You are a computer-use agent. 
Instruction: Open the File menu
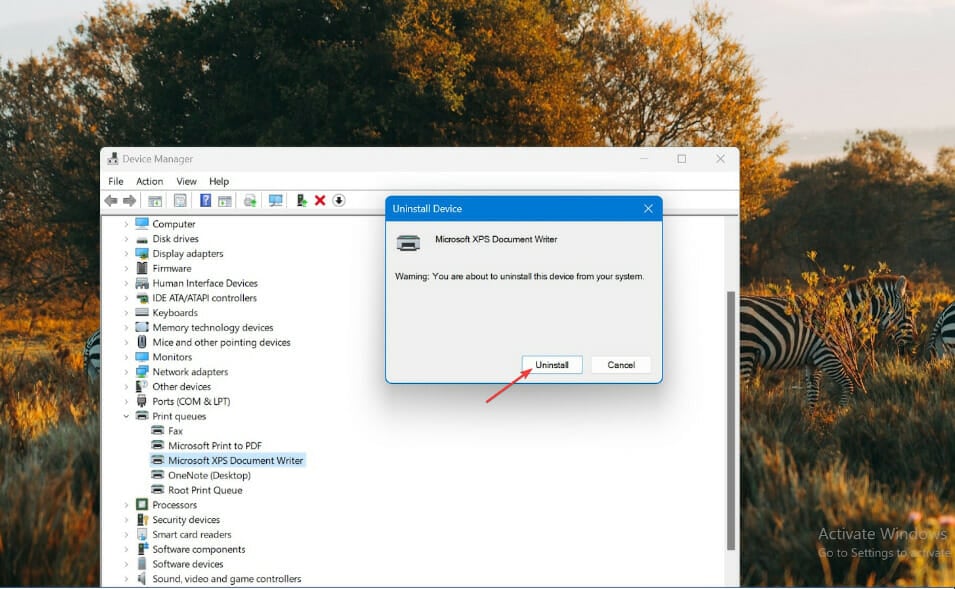click(116, 182)
